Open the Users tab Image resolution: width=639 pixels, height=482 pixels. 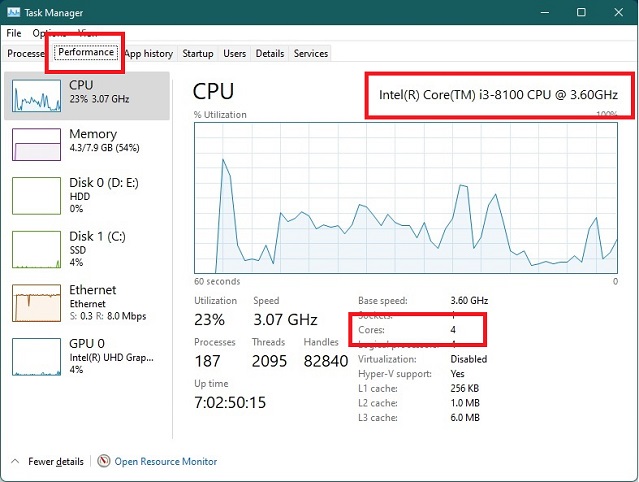coord(234,53)
